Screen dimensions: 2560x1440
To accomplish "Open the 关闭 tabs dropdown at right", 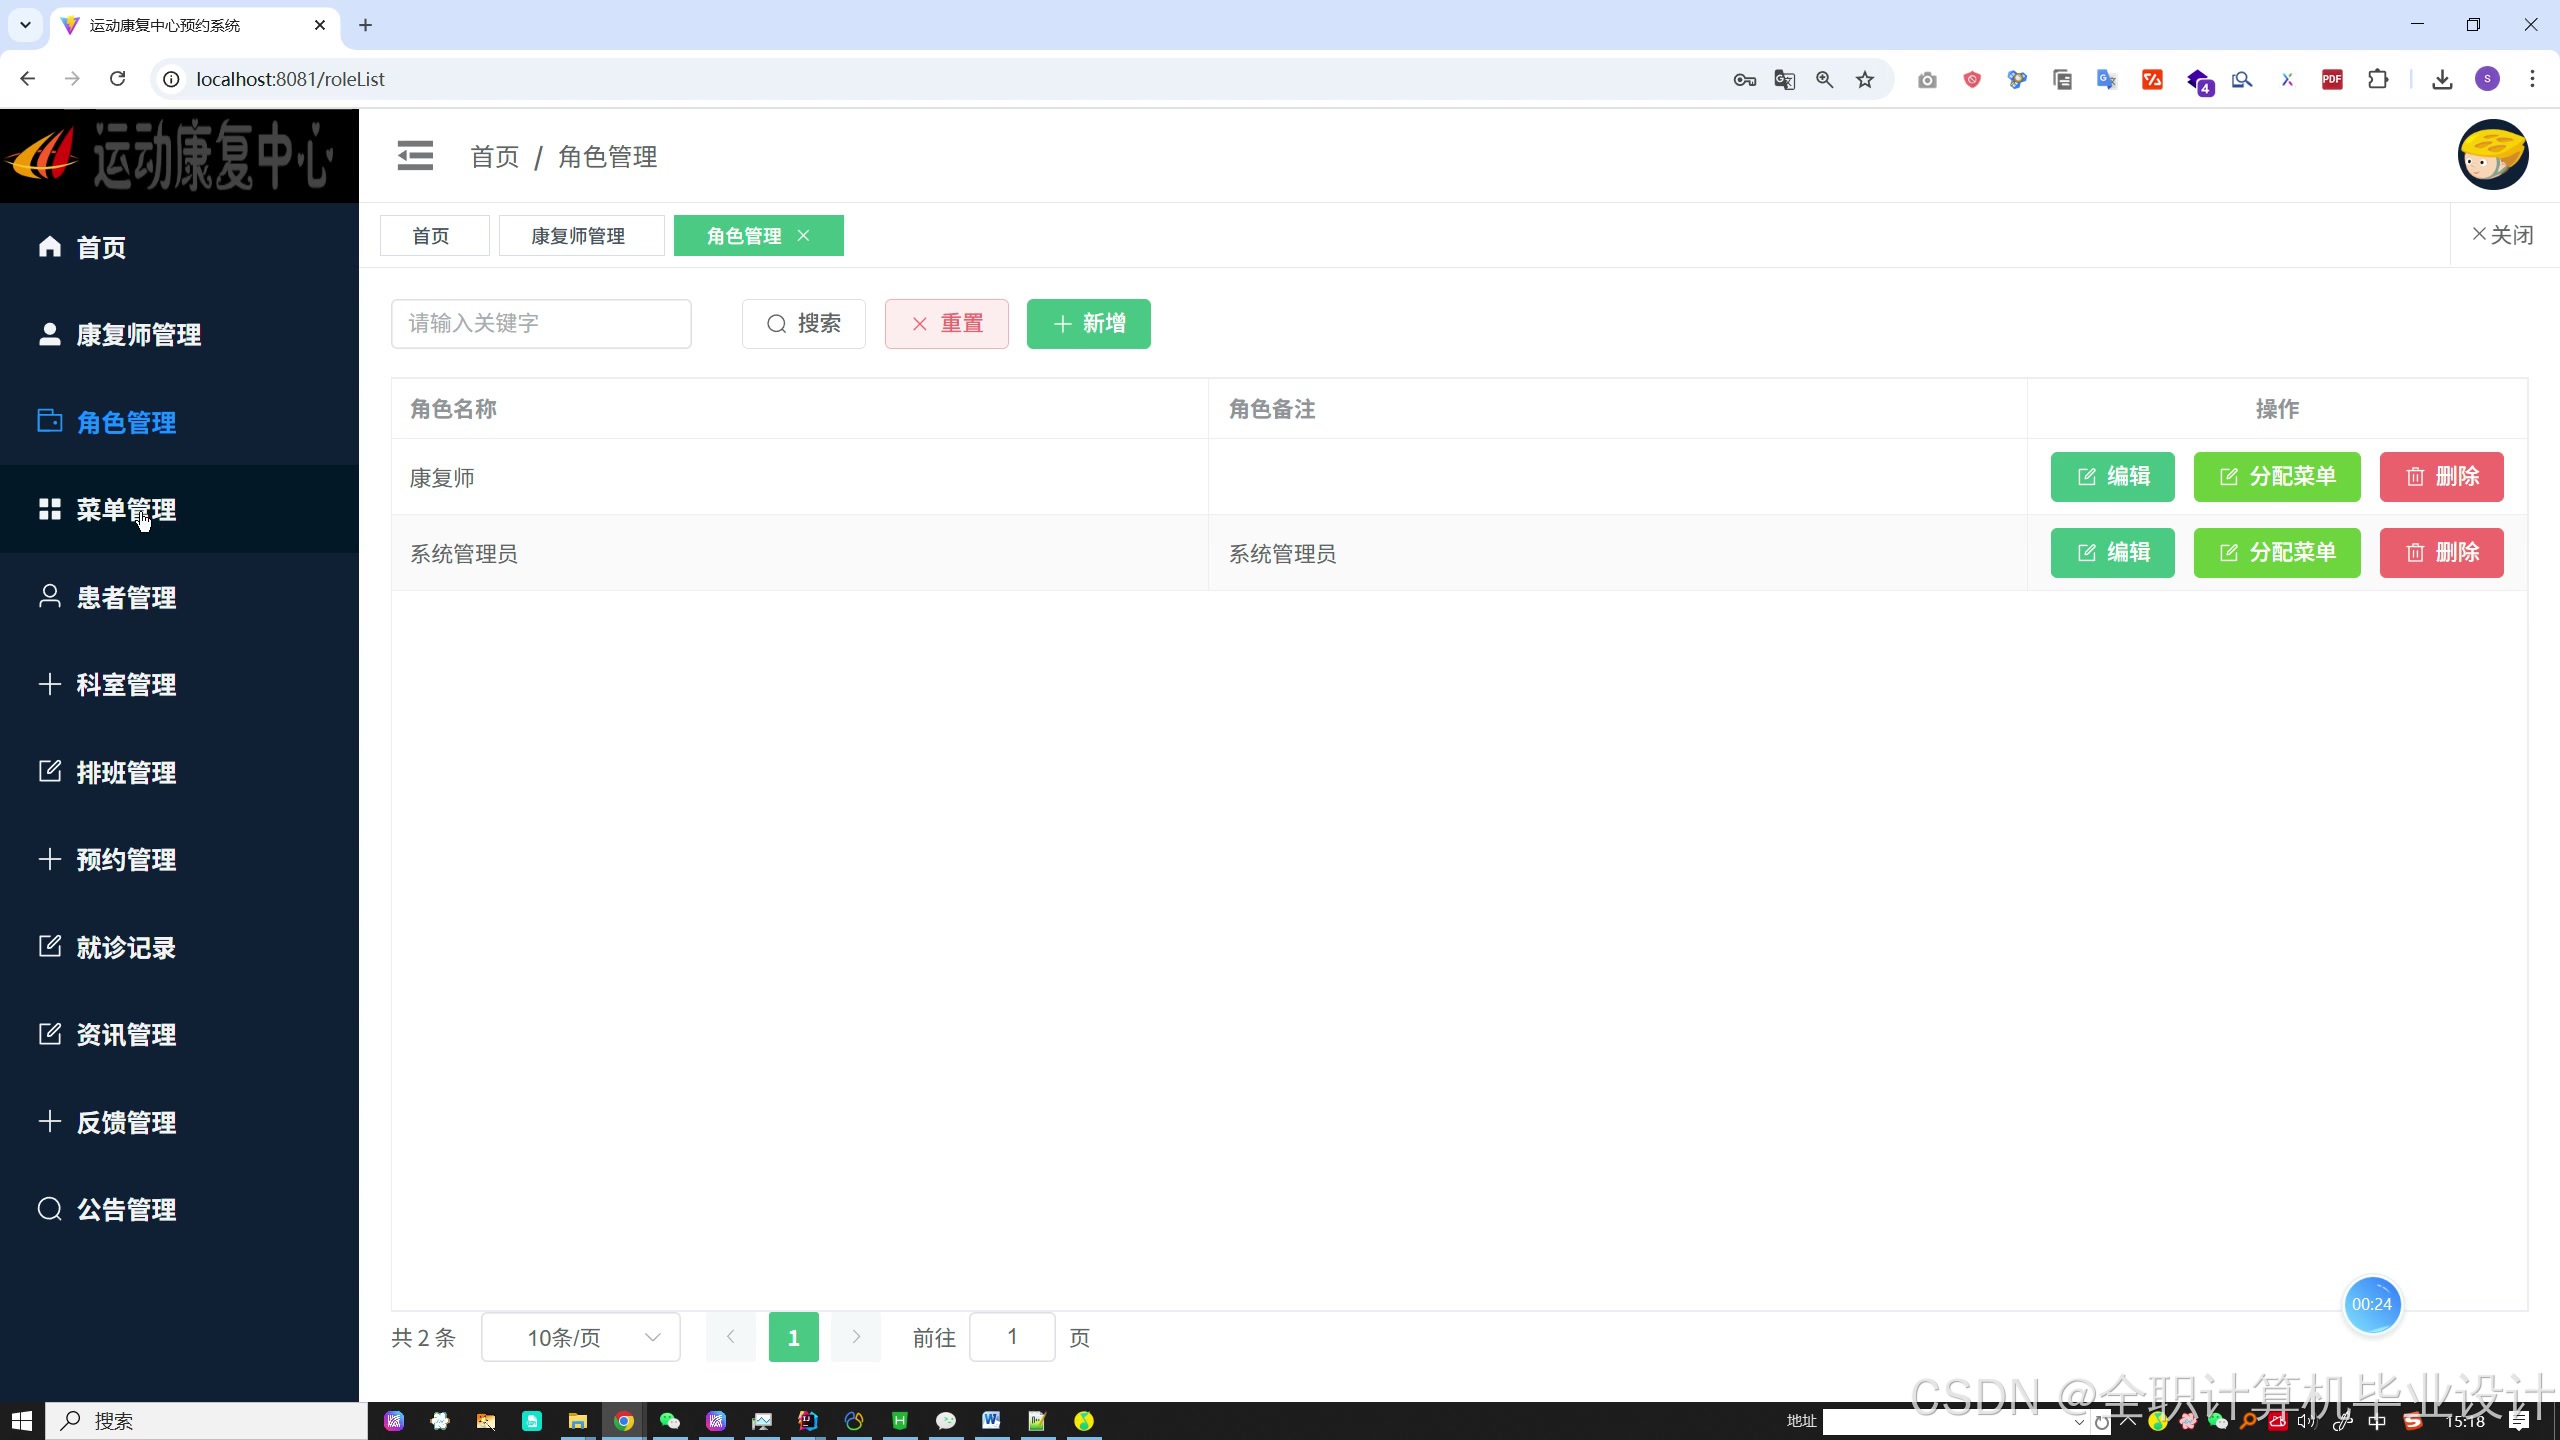I will point(2502,235).
